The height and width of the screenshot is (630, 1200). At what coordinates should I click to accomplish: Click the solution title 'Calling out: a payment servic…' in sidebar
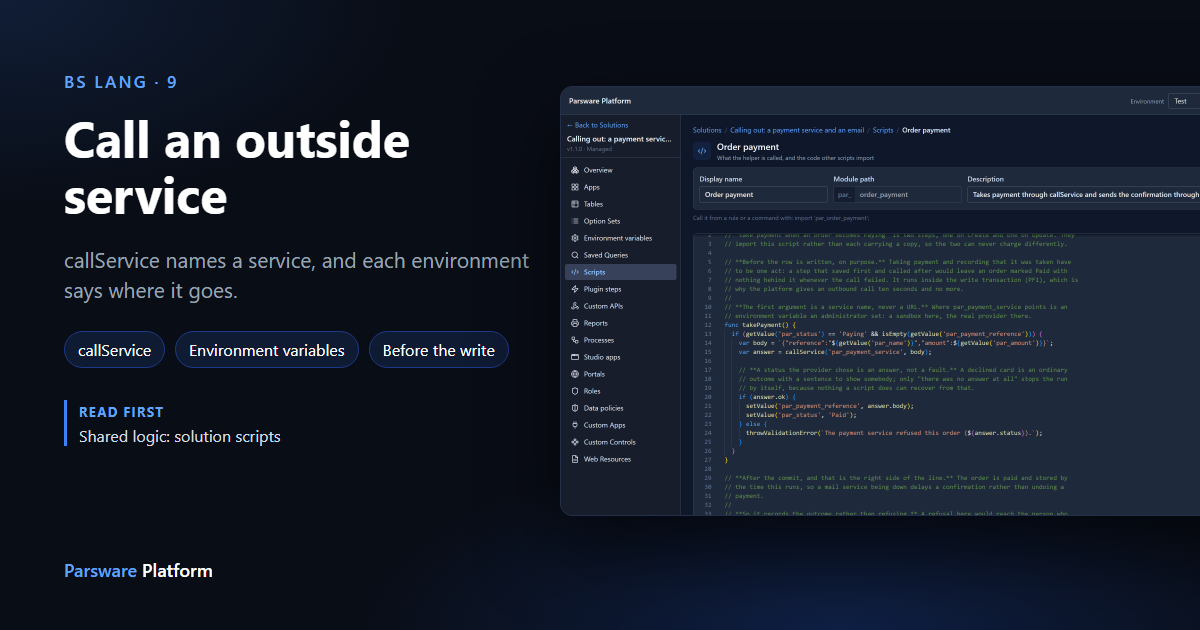tap(619, 139)
